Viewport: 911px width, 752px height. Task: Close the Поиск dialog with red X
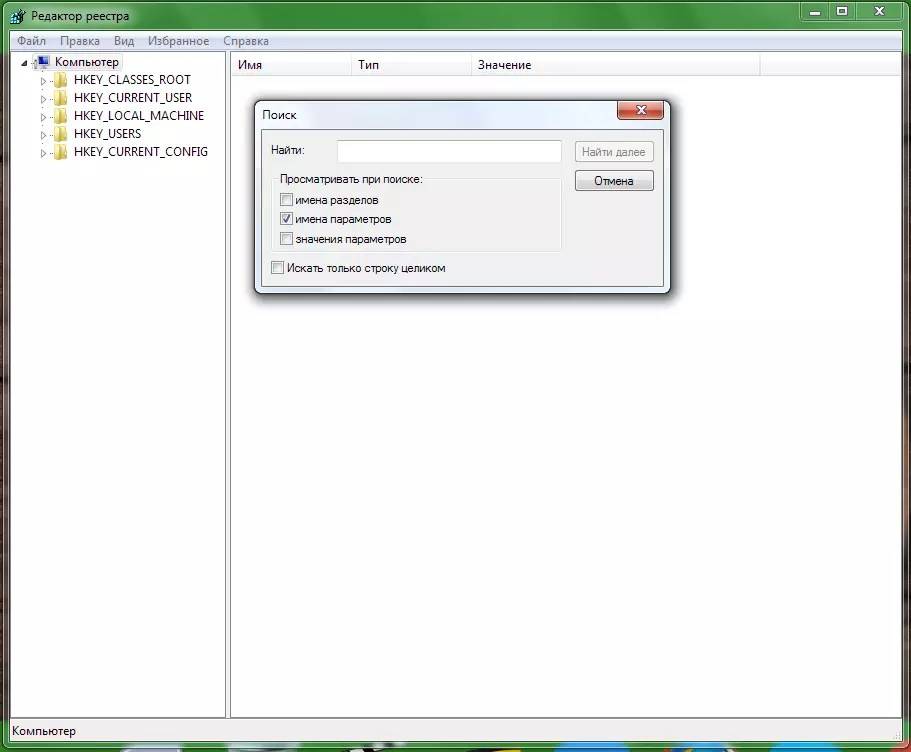tap(640, 111)
